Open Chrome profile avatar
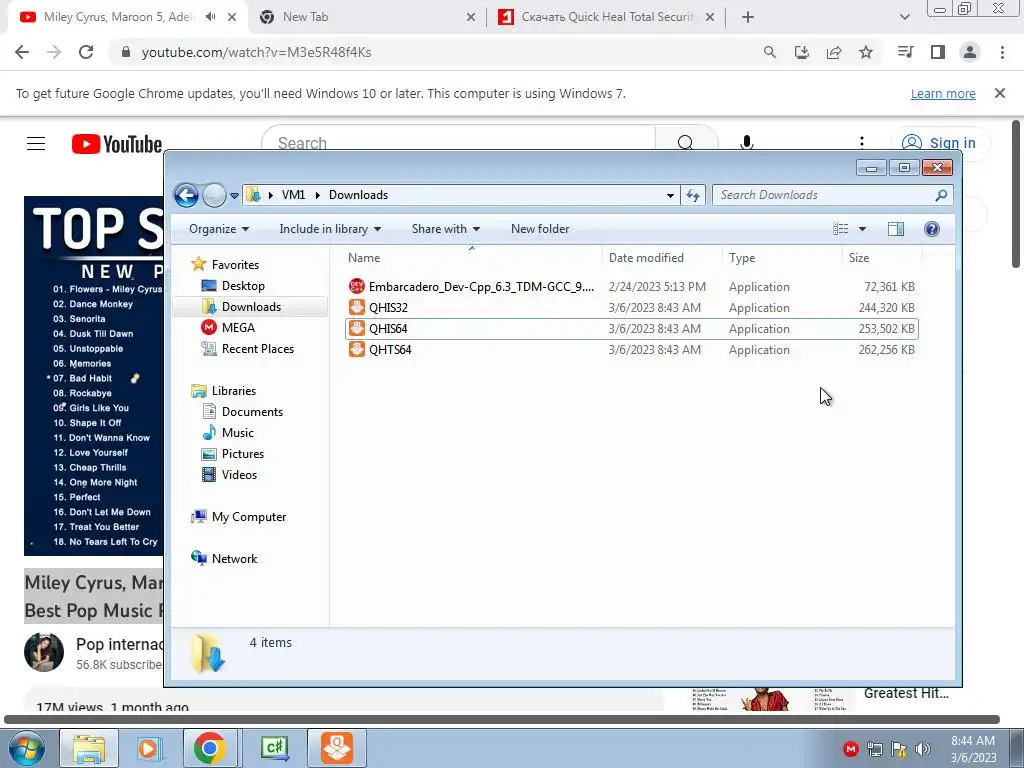The image size is (1024, 768). tap(970, 52)
